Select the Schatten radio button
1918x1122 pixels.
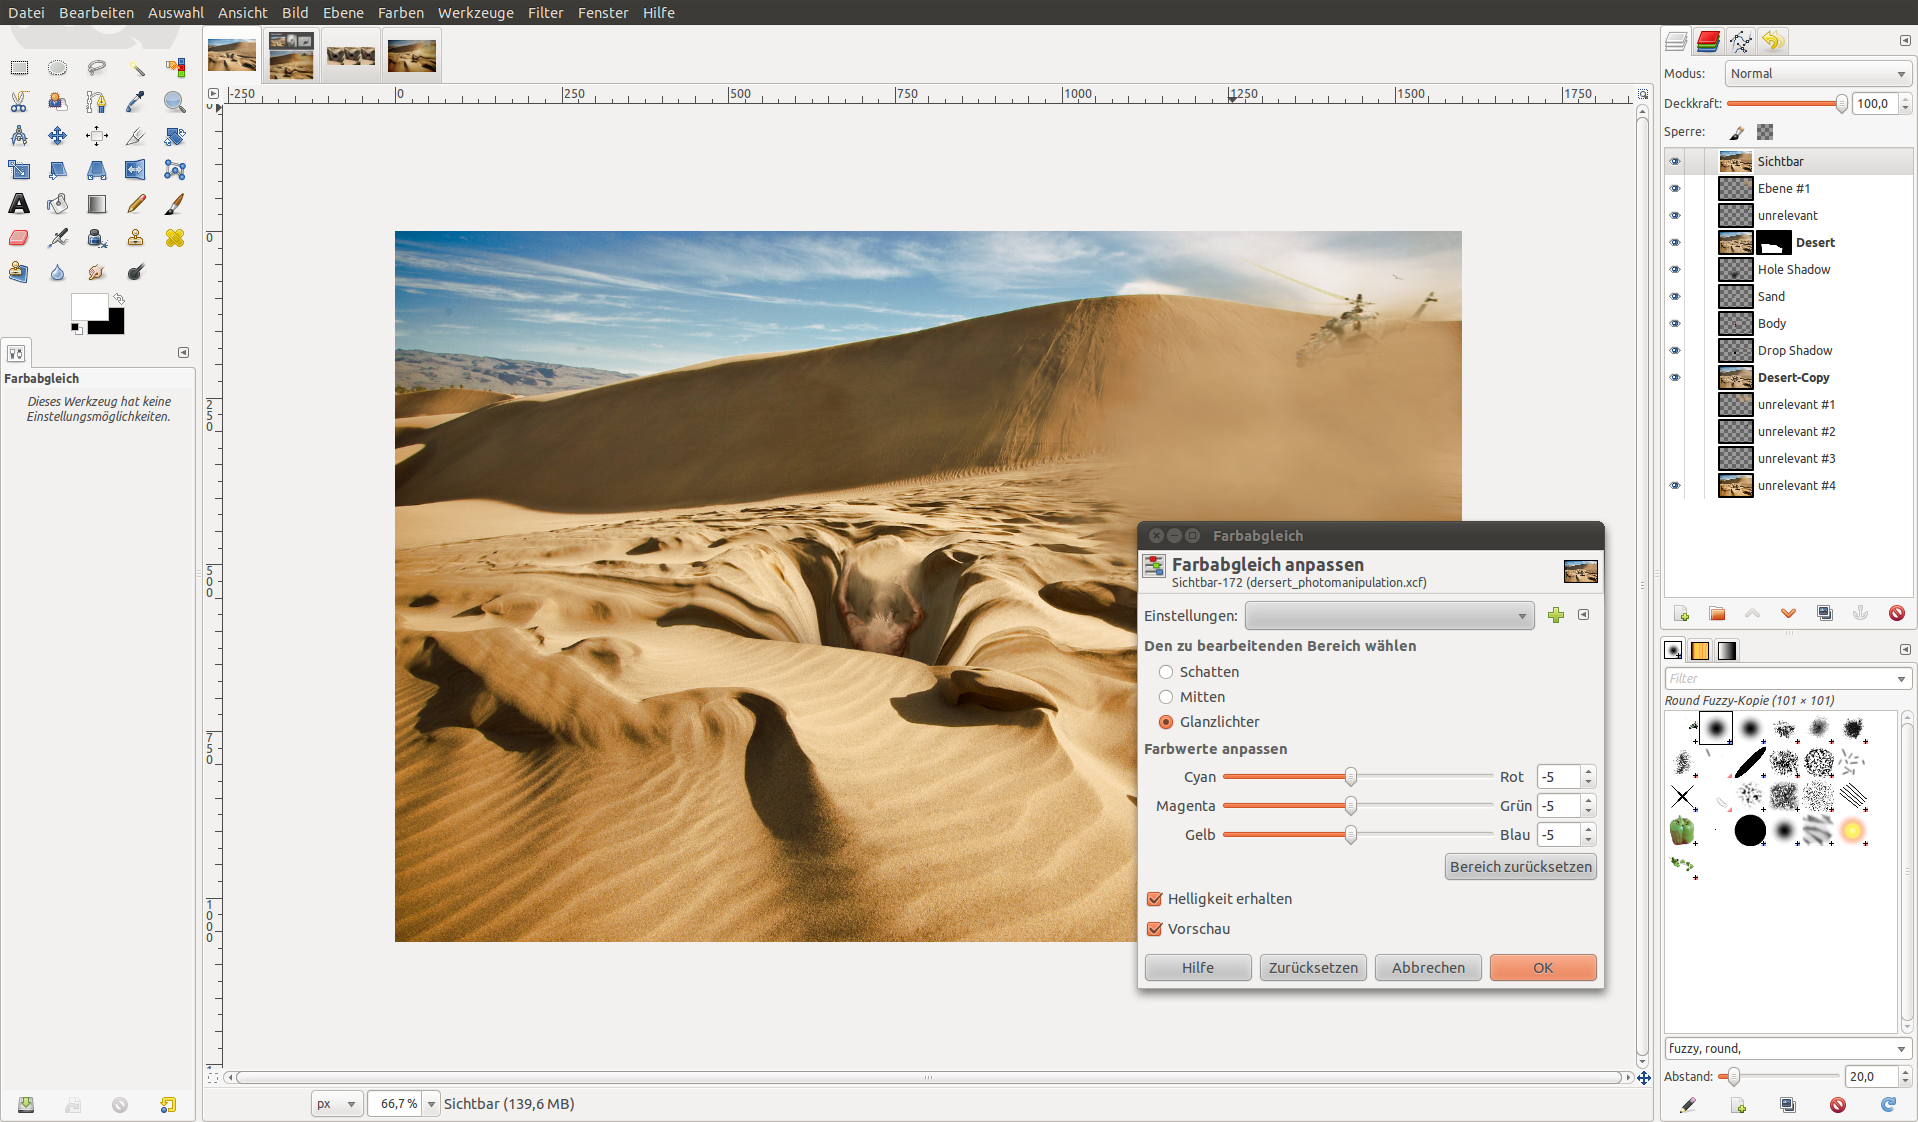point(1166,672)
